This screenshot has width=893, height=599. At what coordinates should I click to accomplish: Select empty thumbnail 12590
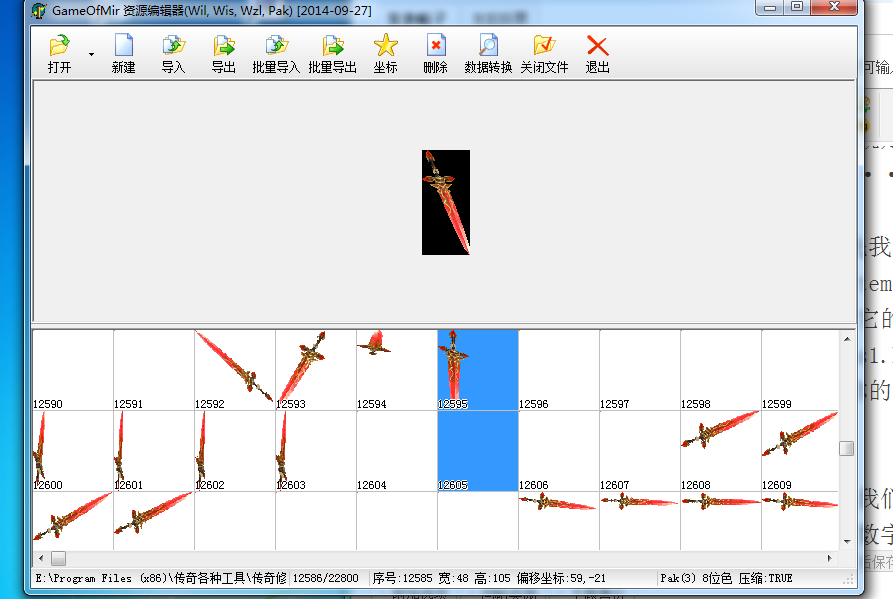[73, 370]
